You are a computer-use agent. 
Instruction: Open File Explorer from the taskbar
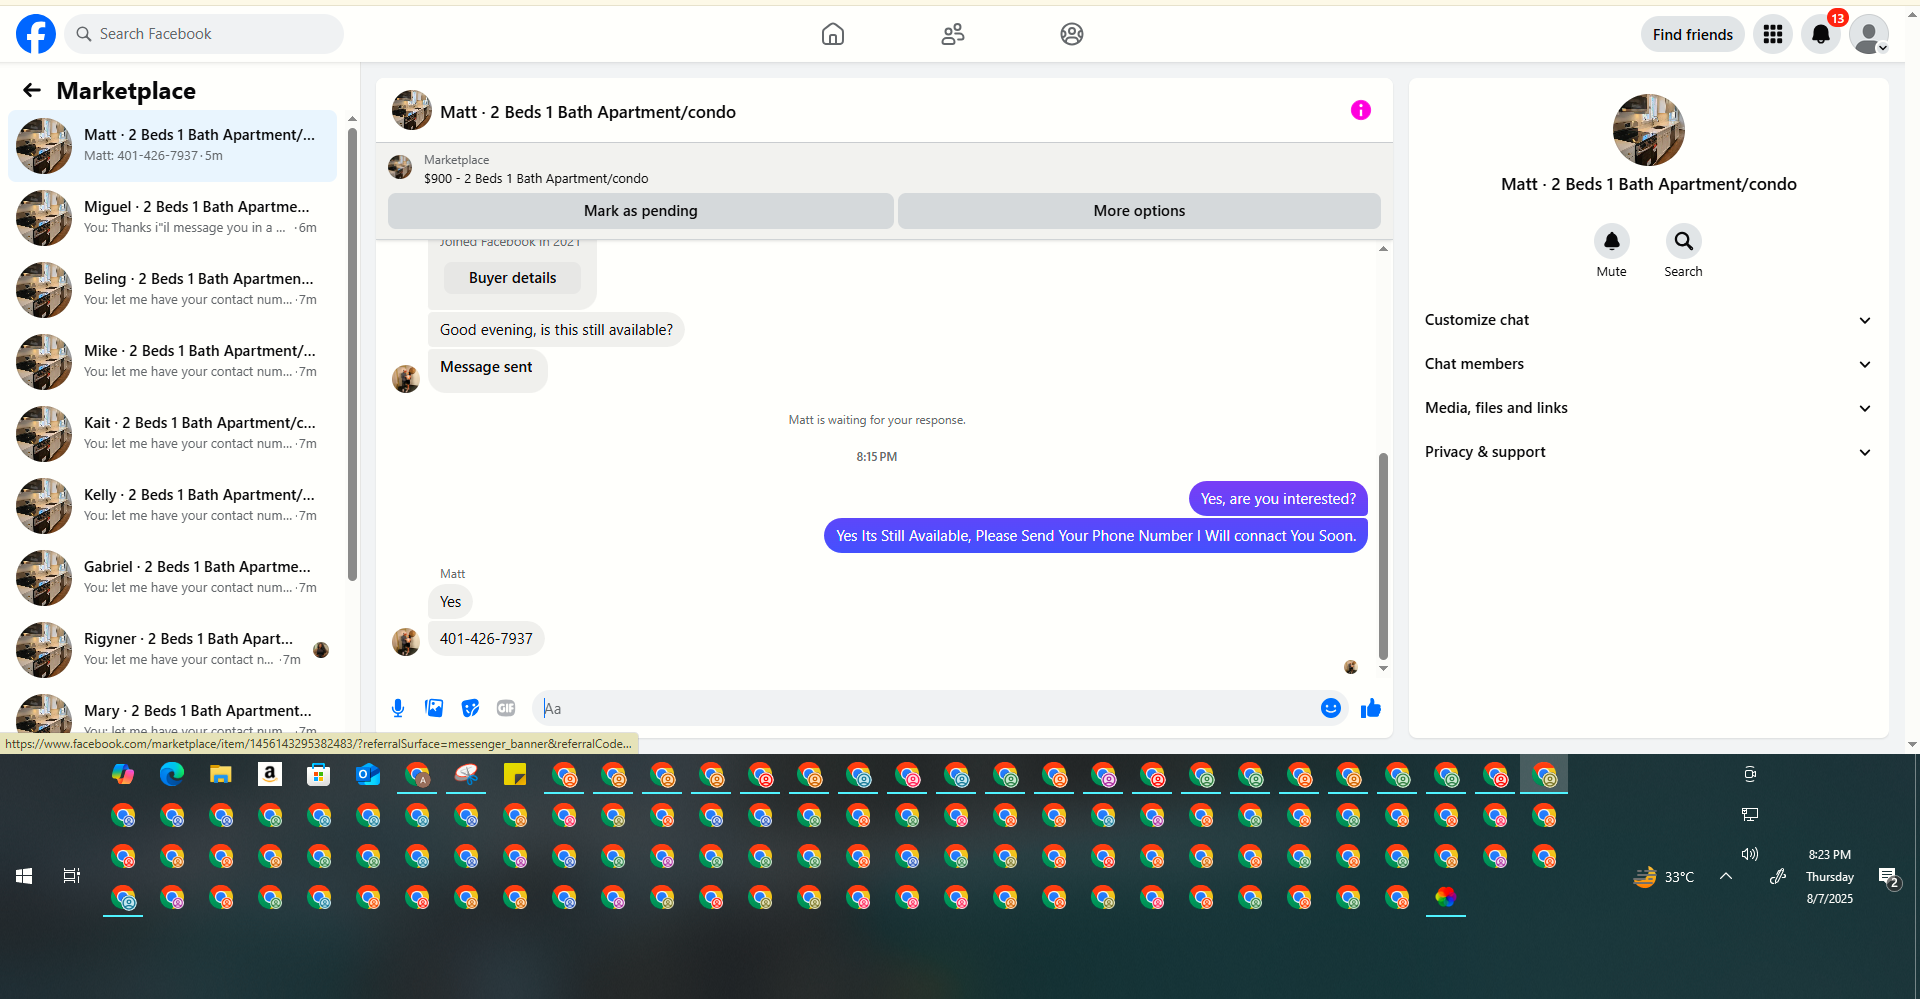point(221,774)
